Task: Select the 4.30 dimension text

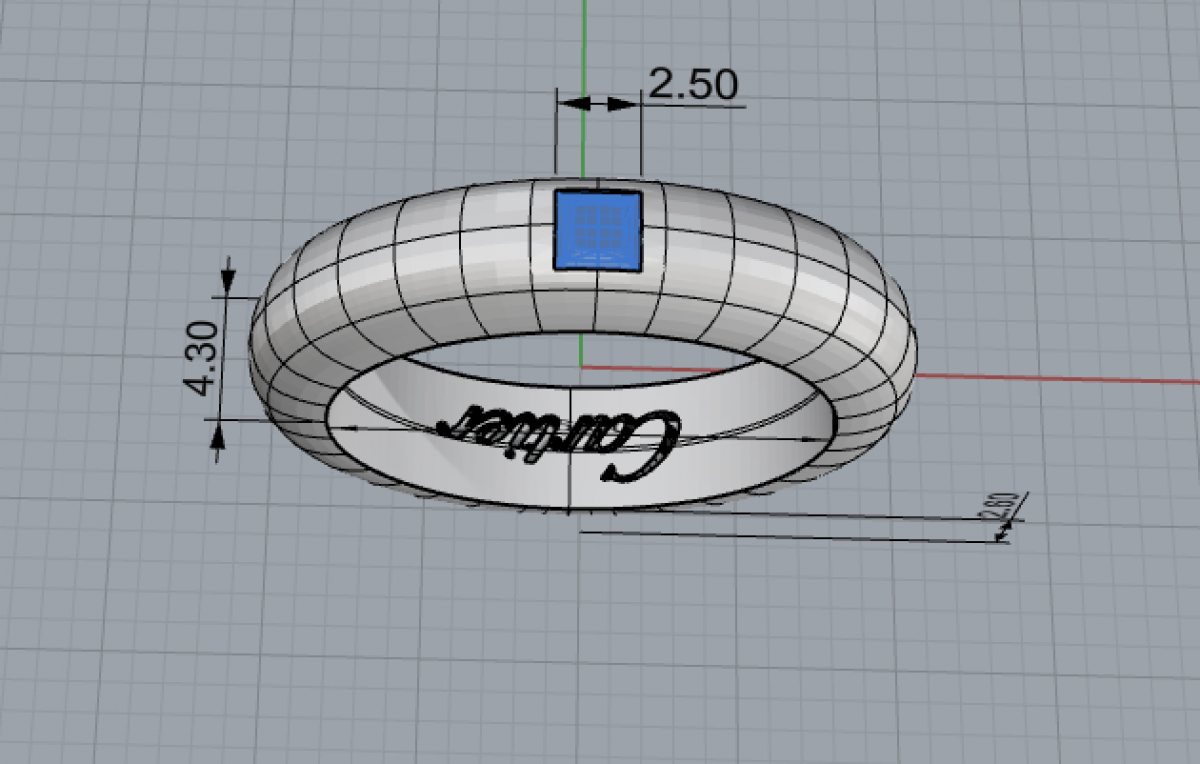Action: click(202, 358)
